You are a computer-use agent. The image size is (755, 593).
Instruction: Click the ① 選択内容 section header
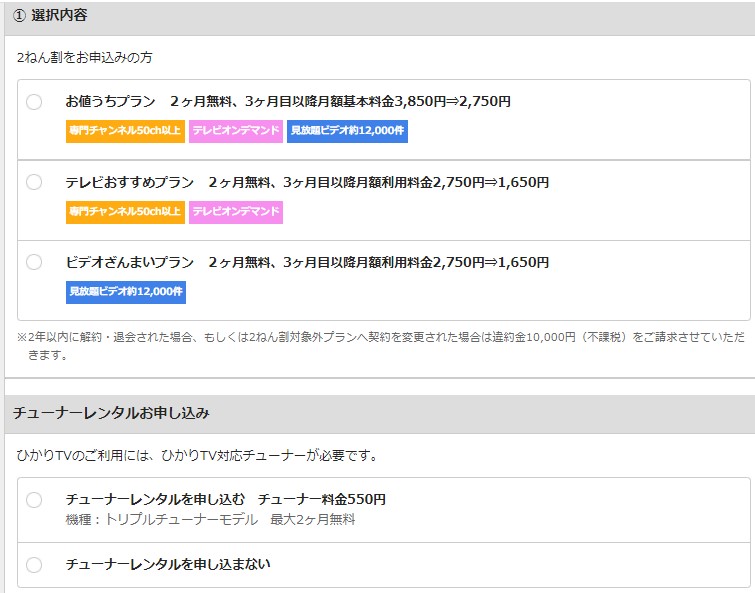[x=379, y=17]
